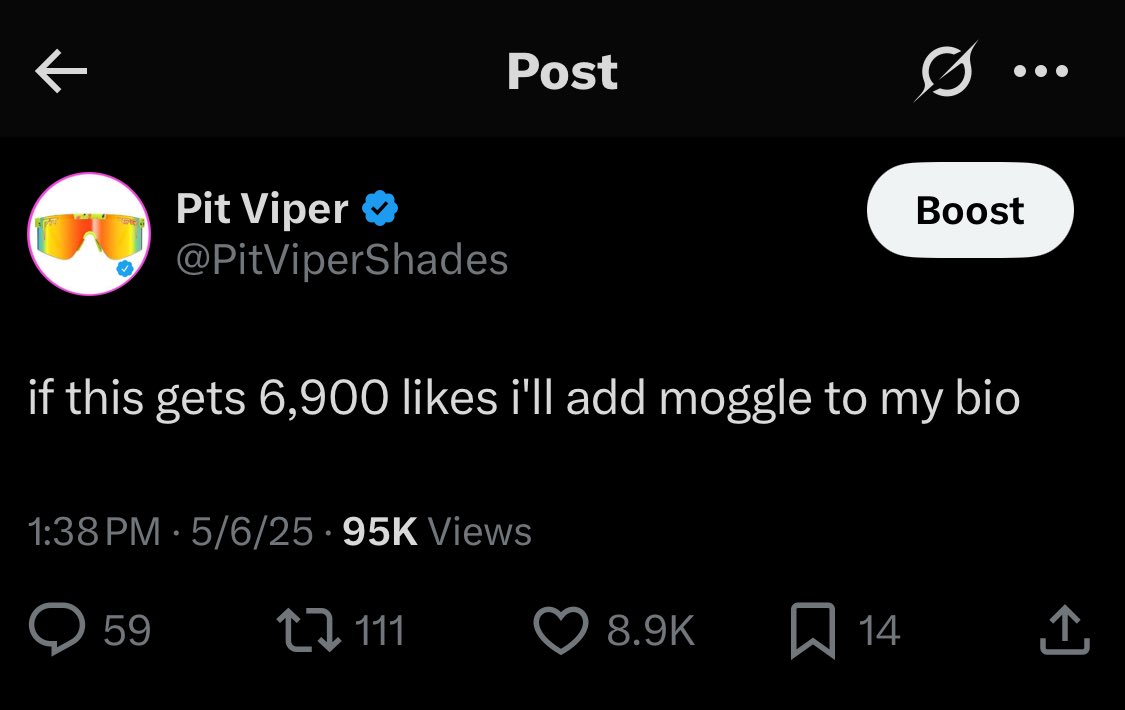
Task: Open the @PitViperShades handle
Action: pyautogui.click(x=342, y=260)
